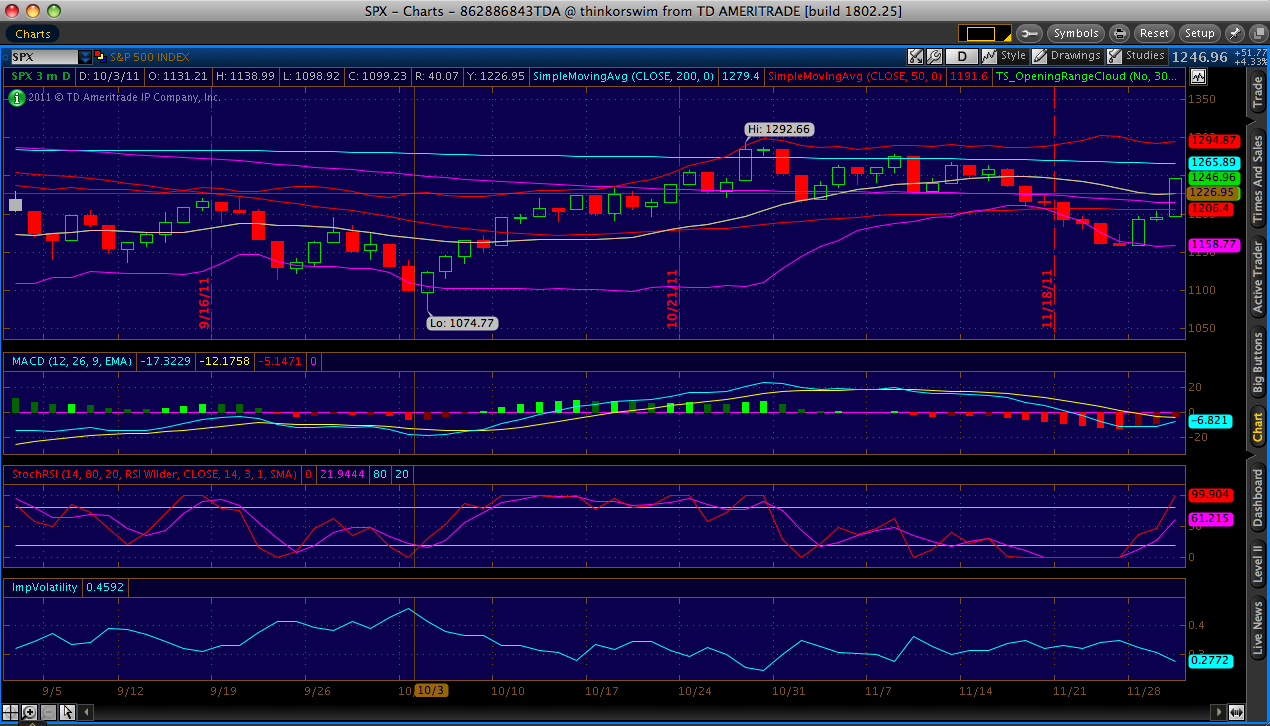Open the Level II sidebar tab
1270x726 pixels.
coord(1258,565)
